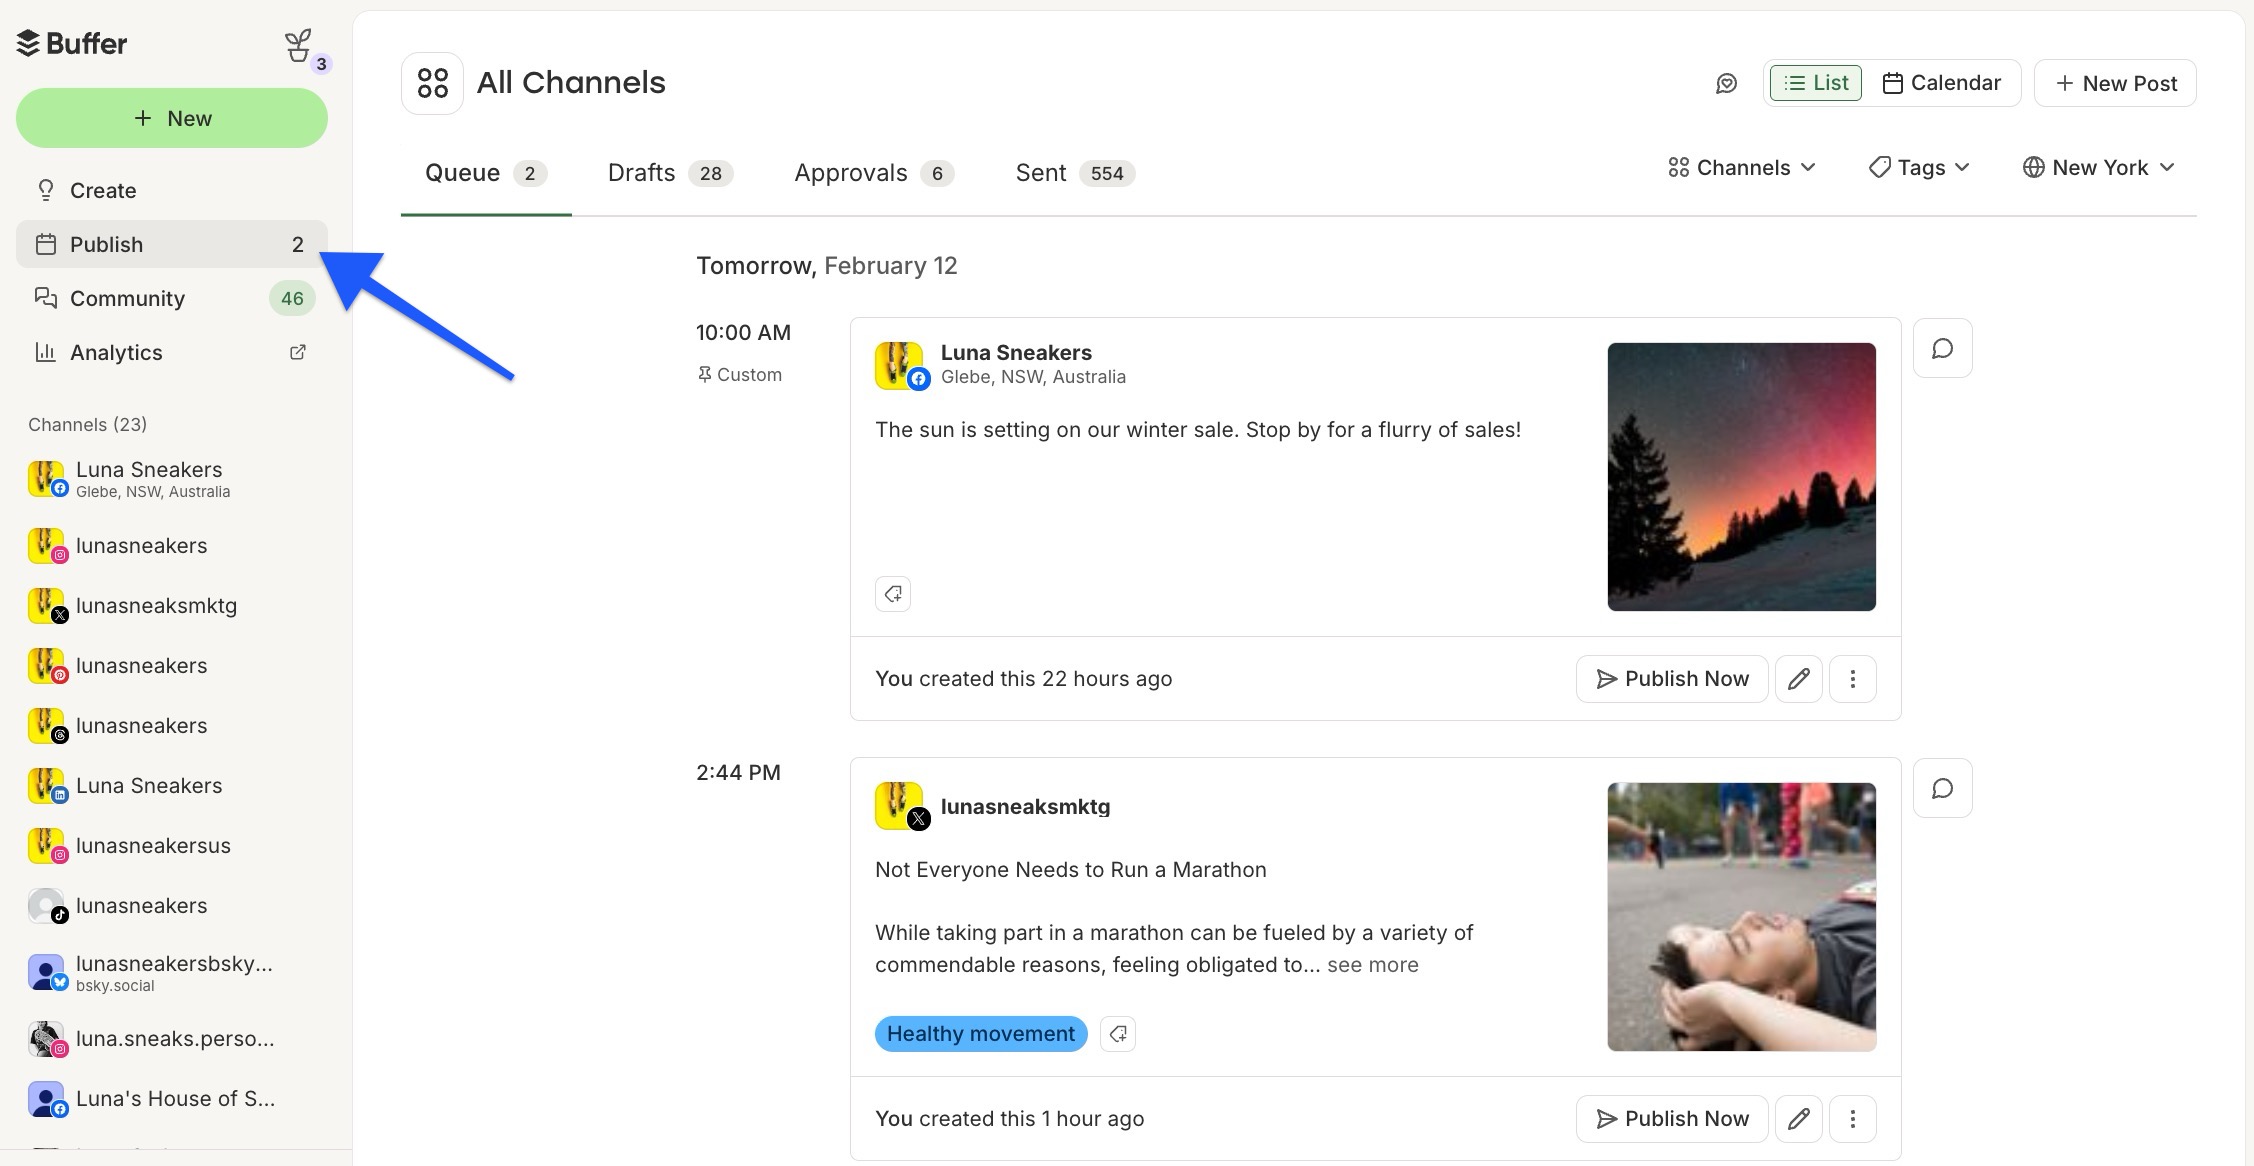
Task: Select Luna Sneakers Facebook channel in sidebar
Action: [172, 479]
